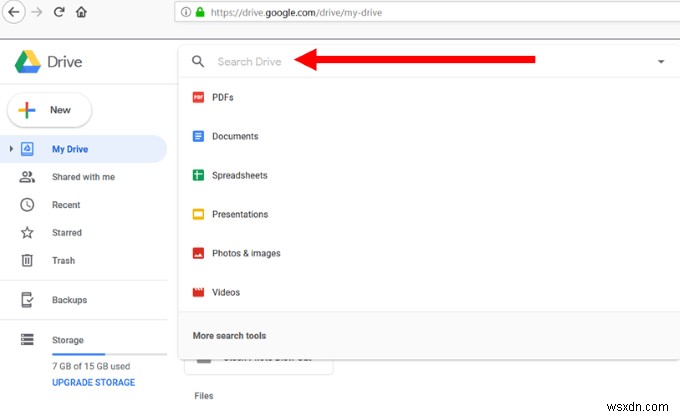Image resolution: width=680 pixels, height=417 pixels.
Task: Filter search by PDFs
Action: pos(223,97)
